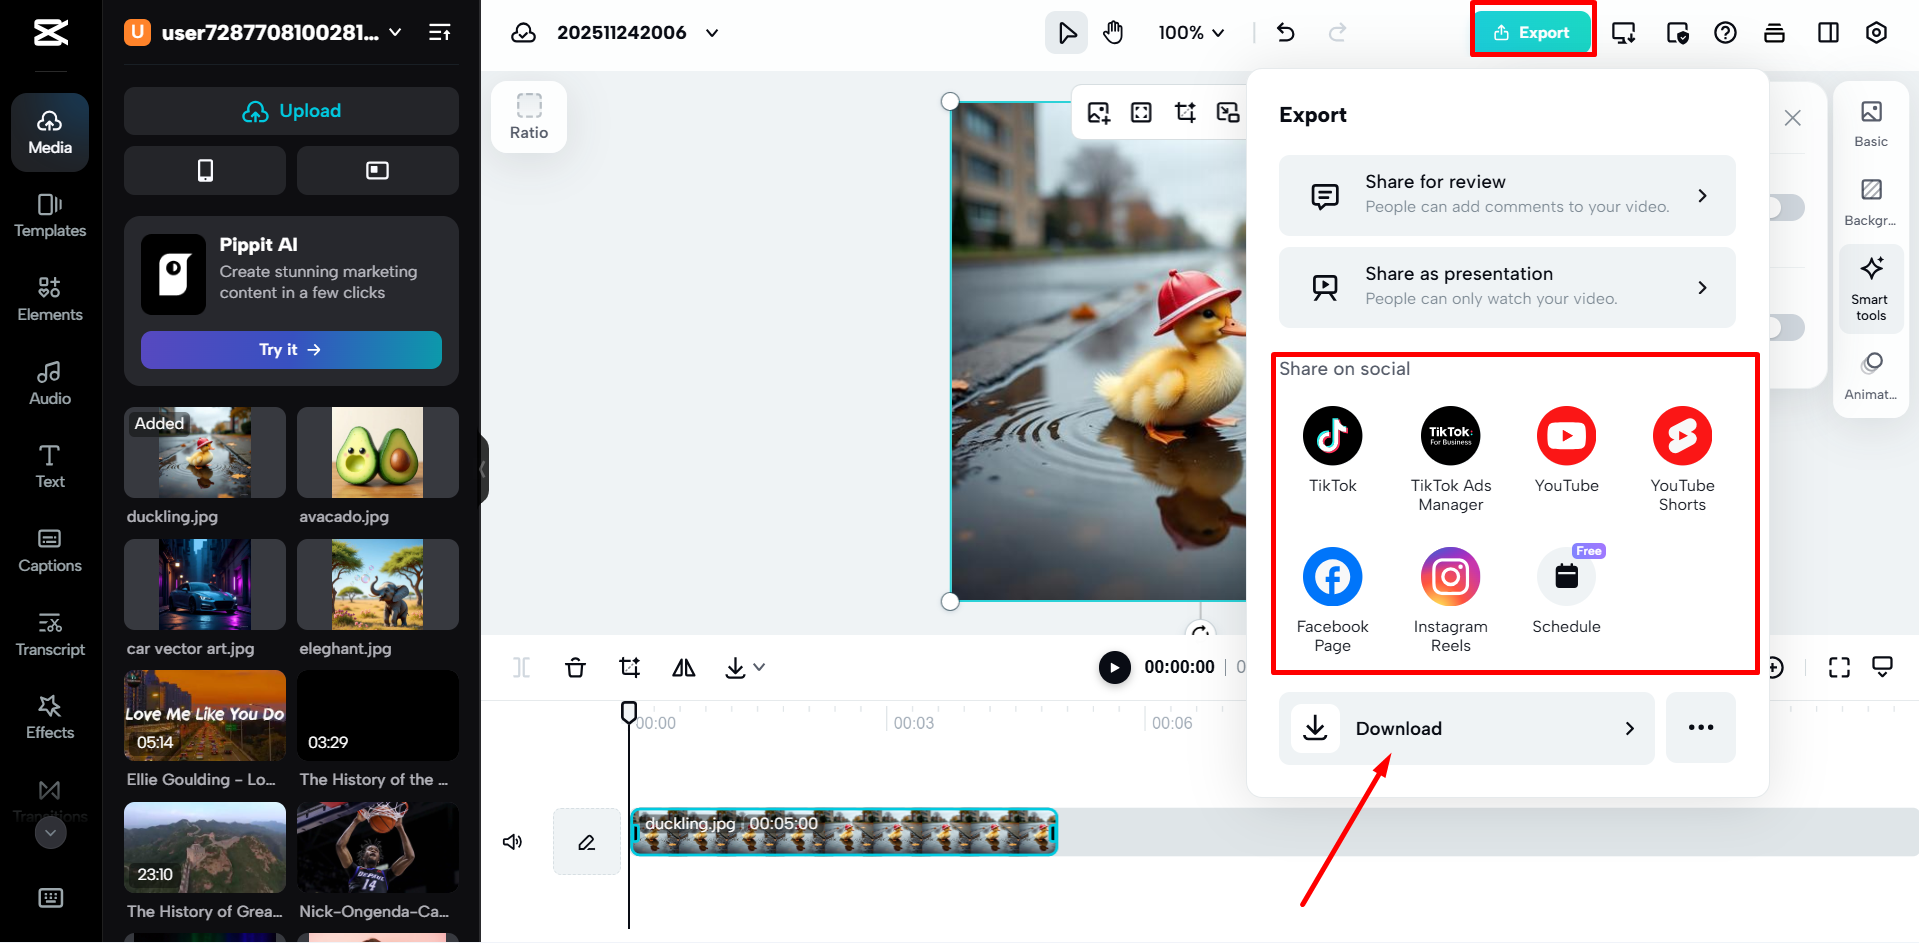This screenshot has width=1919, height=943.
Task: Select the duckling.jpg media thumbnail
Action: click(x=205, y=452)
